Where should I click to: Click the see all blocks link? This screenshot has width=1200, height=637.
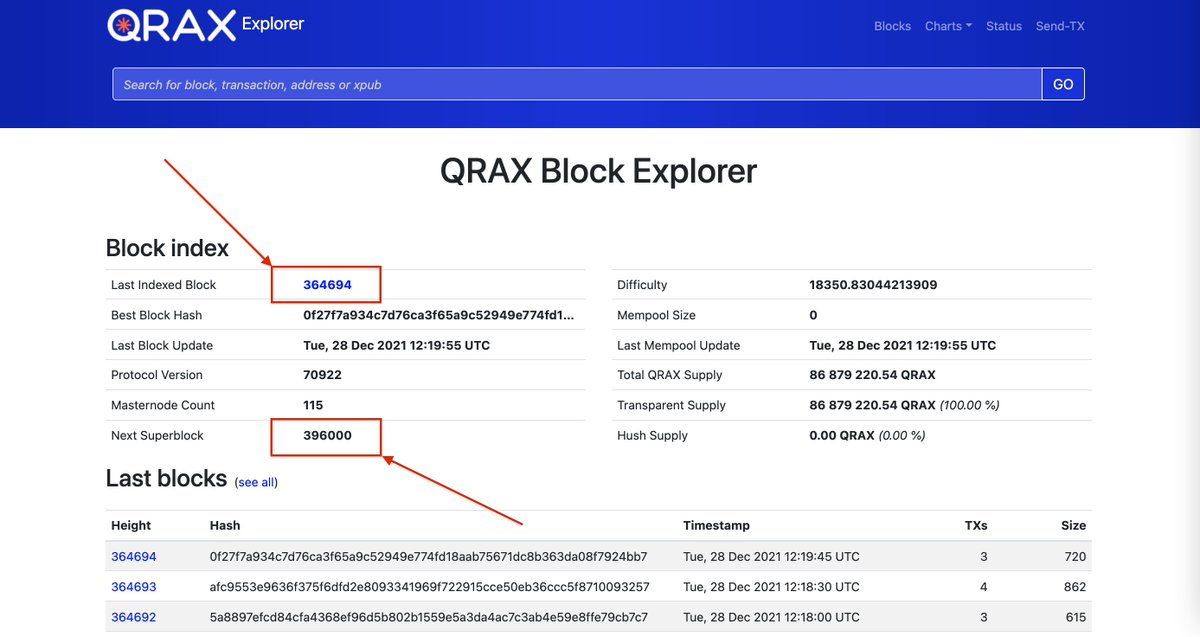click(256, 482)
